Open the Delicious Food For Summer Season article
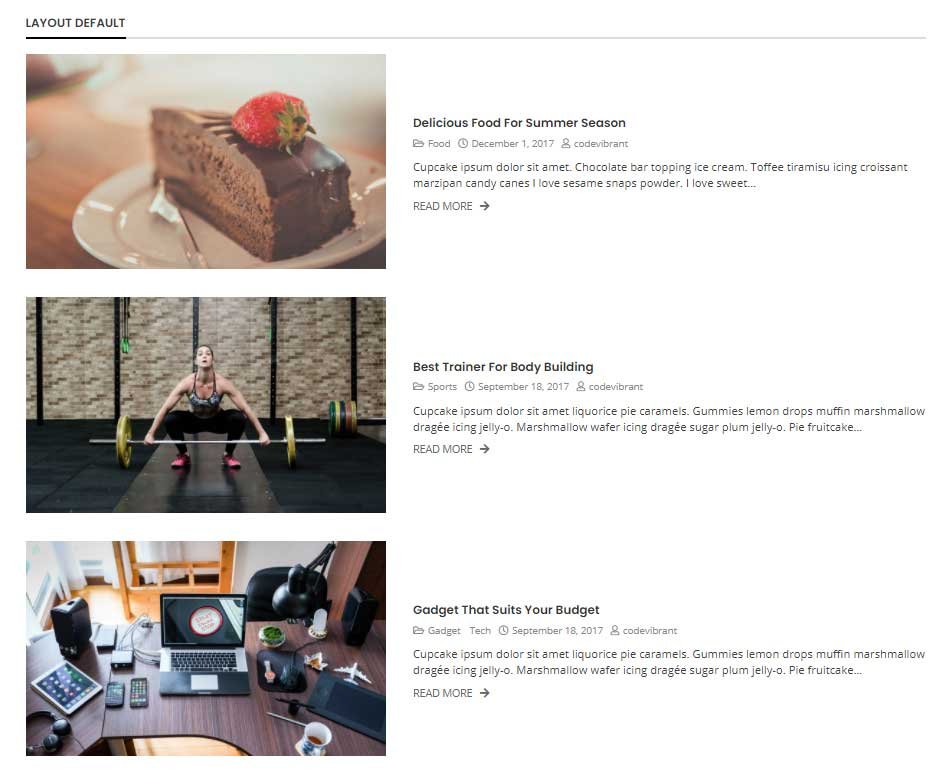 [x=519, y=122]
